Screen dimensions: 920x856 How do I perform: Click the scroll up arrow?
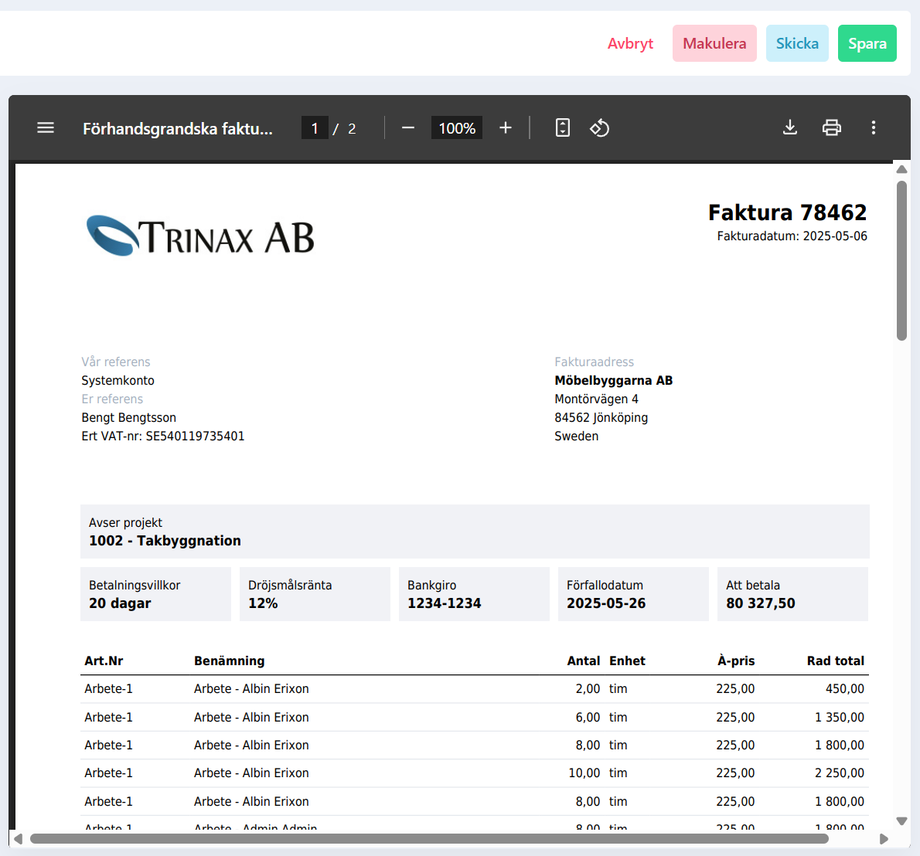(x=902, y=169)
